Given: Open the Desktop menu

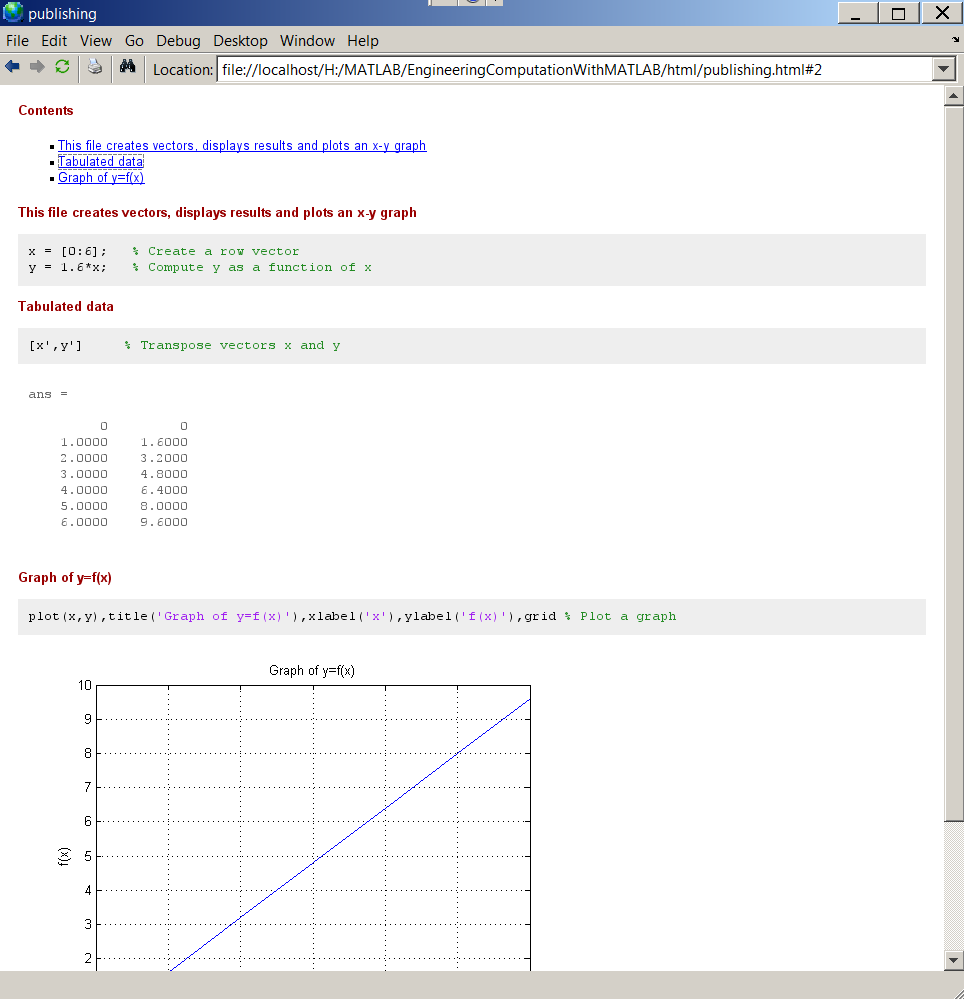Looking at the screenshot, I should 240,41.
